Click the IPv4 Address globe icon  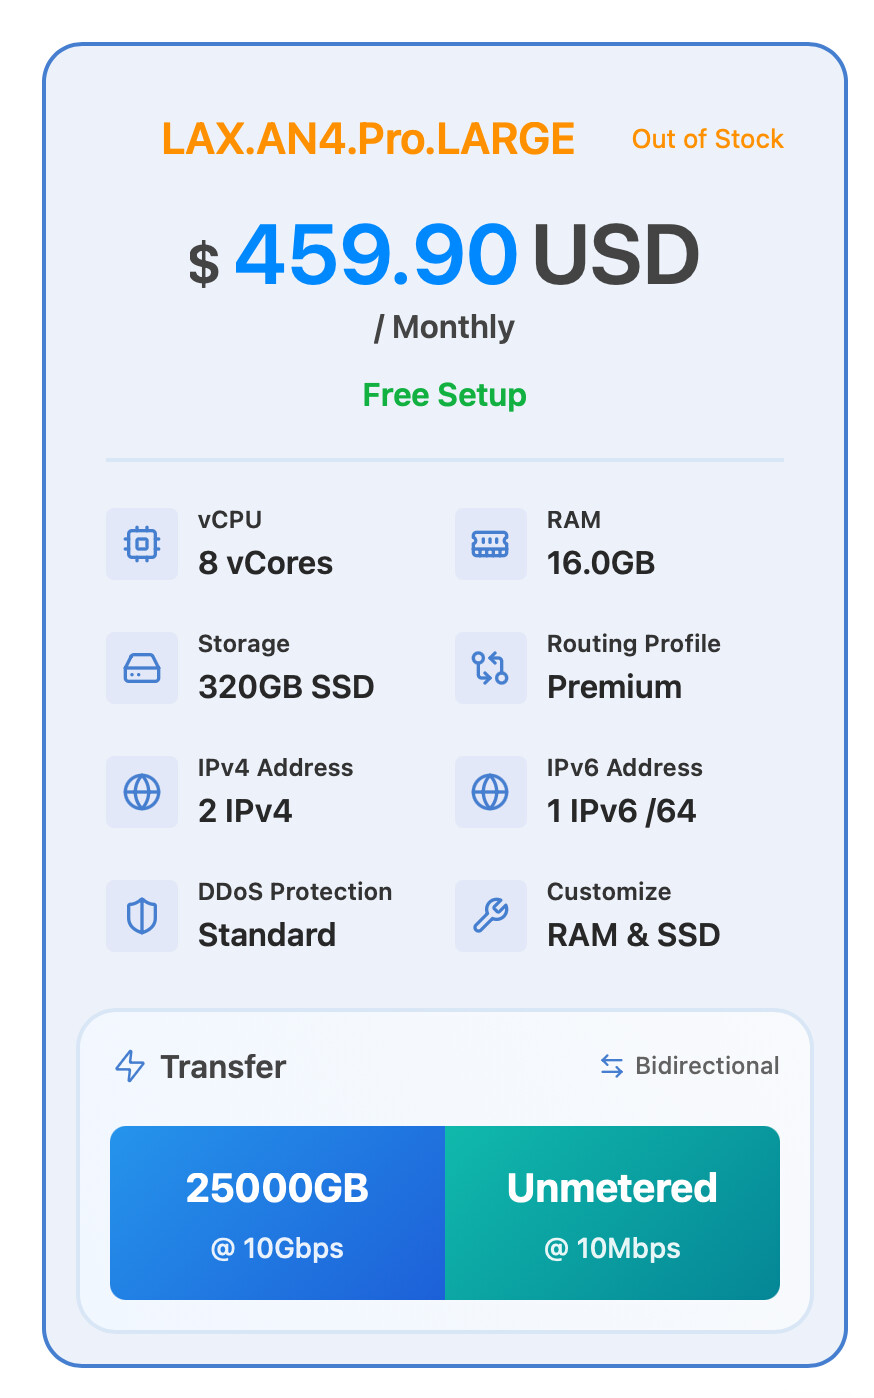[x=142, y=792]
